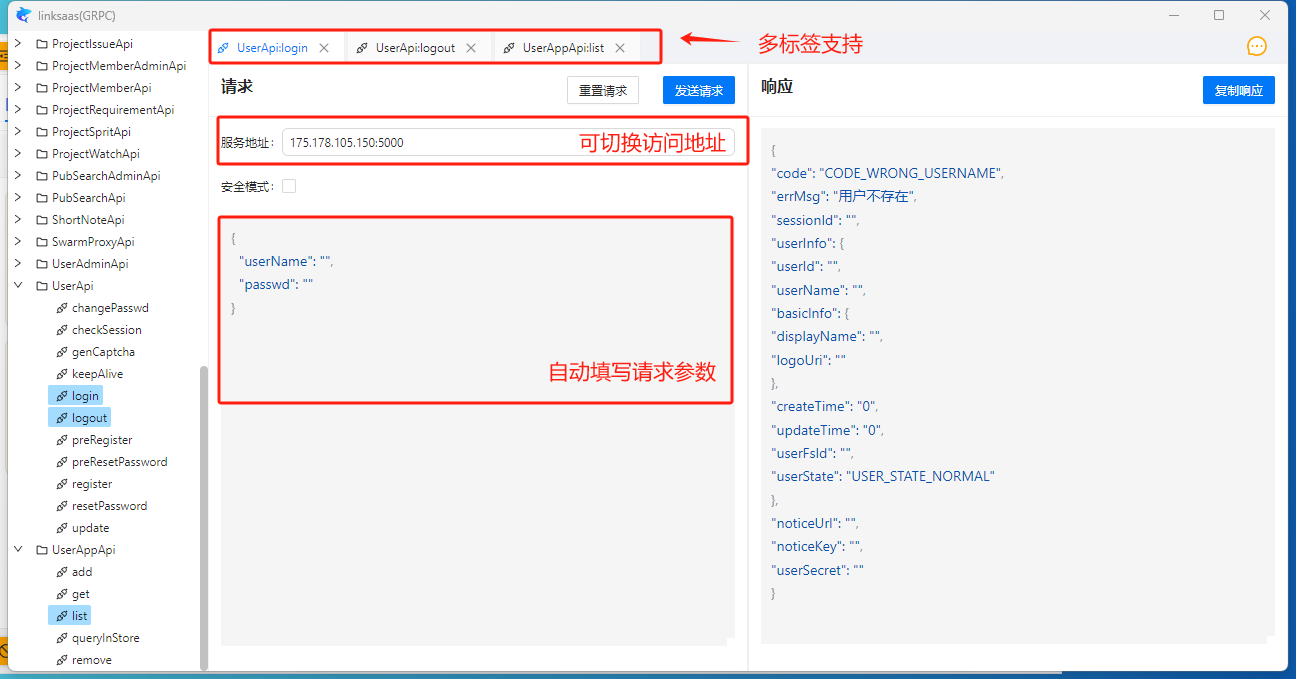Expand the ProjectSpritApi node
This screenshot has width=1296, height=679.
pyautogui.click(x=17, y=132)
